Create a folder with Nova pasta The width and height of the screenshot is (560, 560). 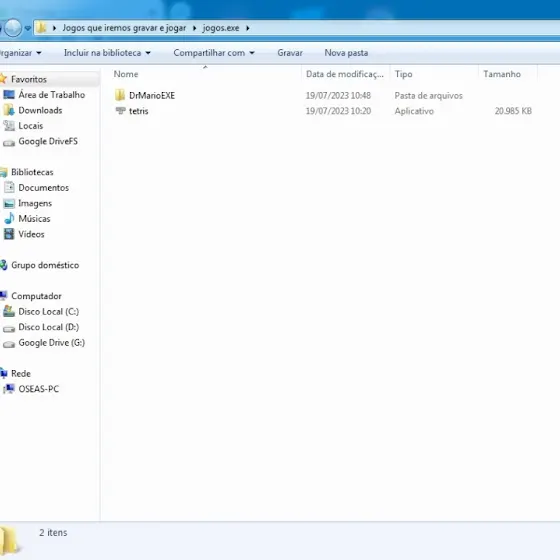point(346,53)
